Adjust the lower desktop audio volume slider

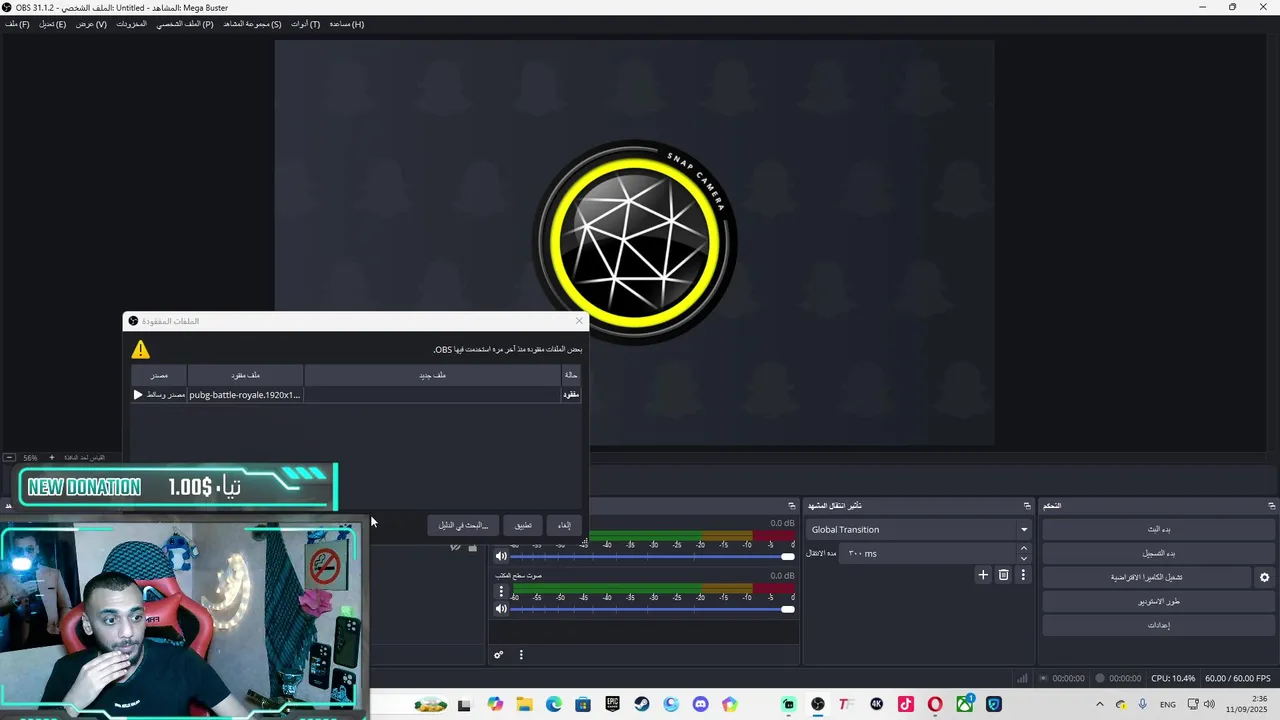point(653,608)
